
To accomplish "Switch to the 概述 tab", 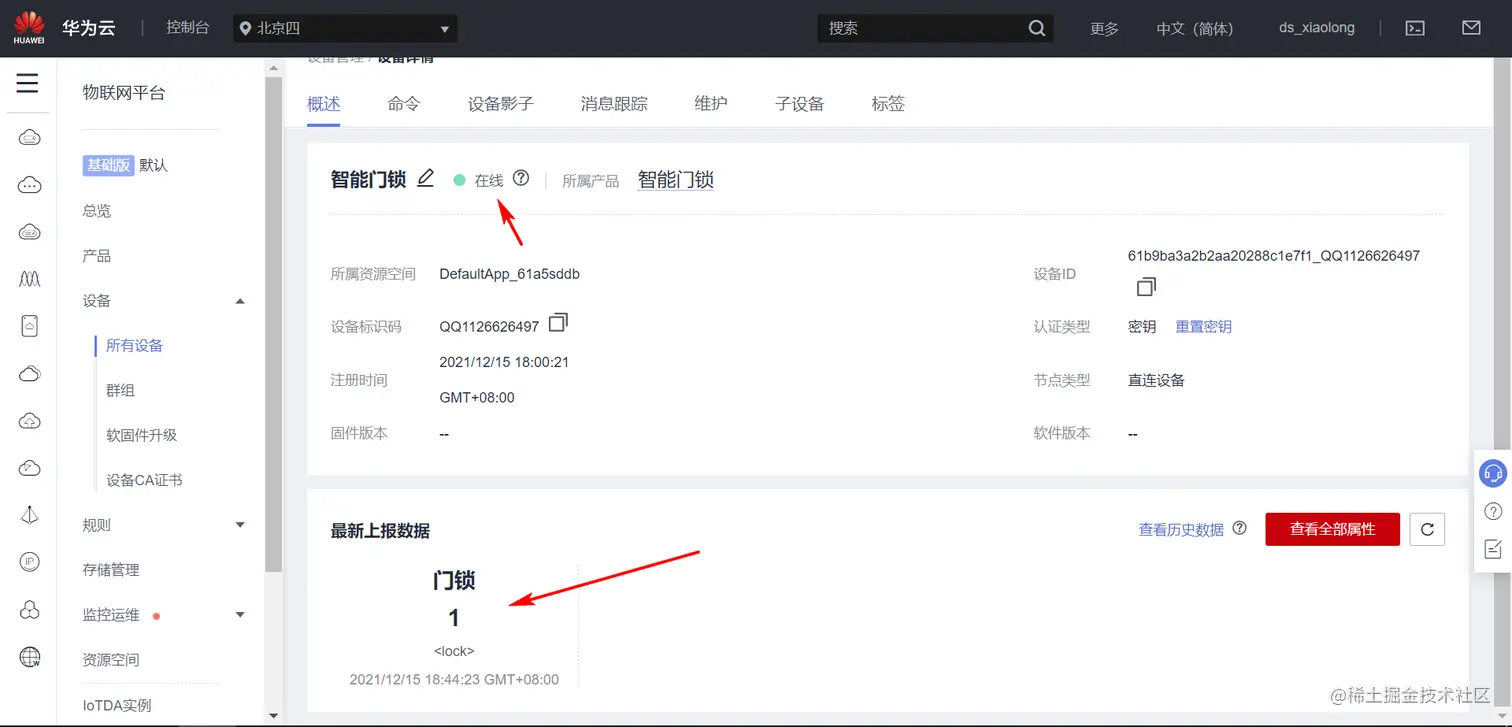I will pos(324,104).
